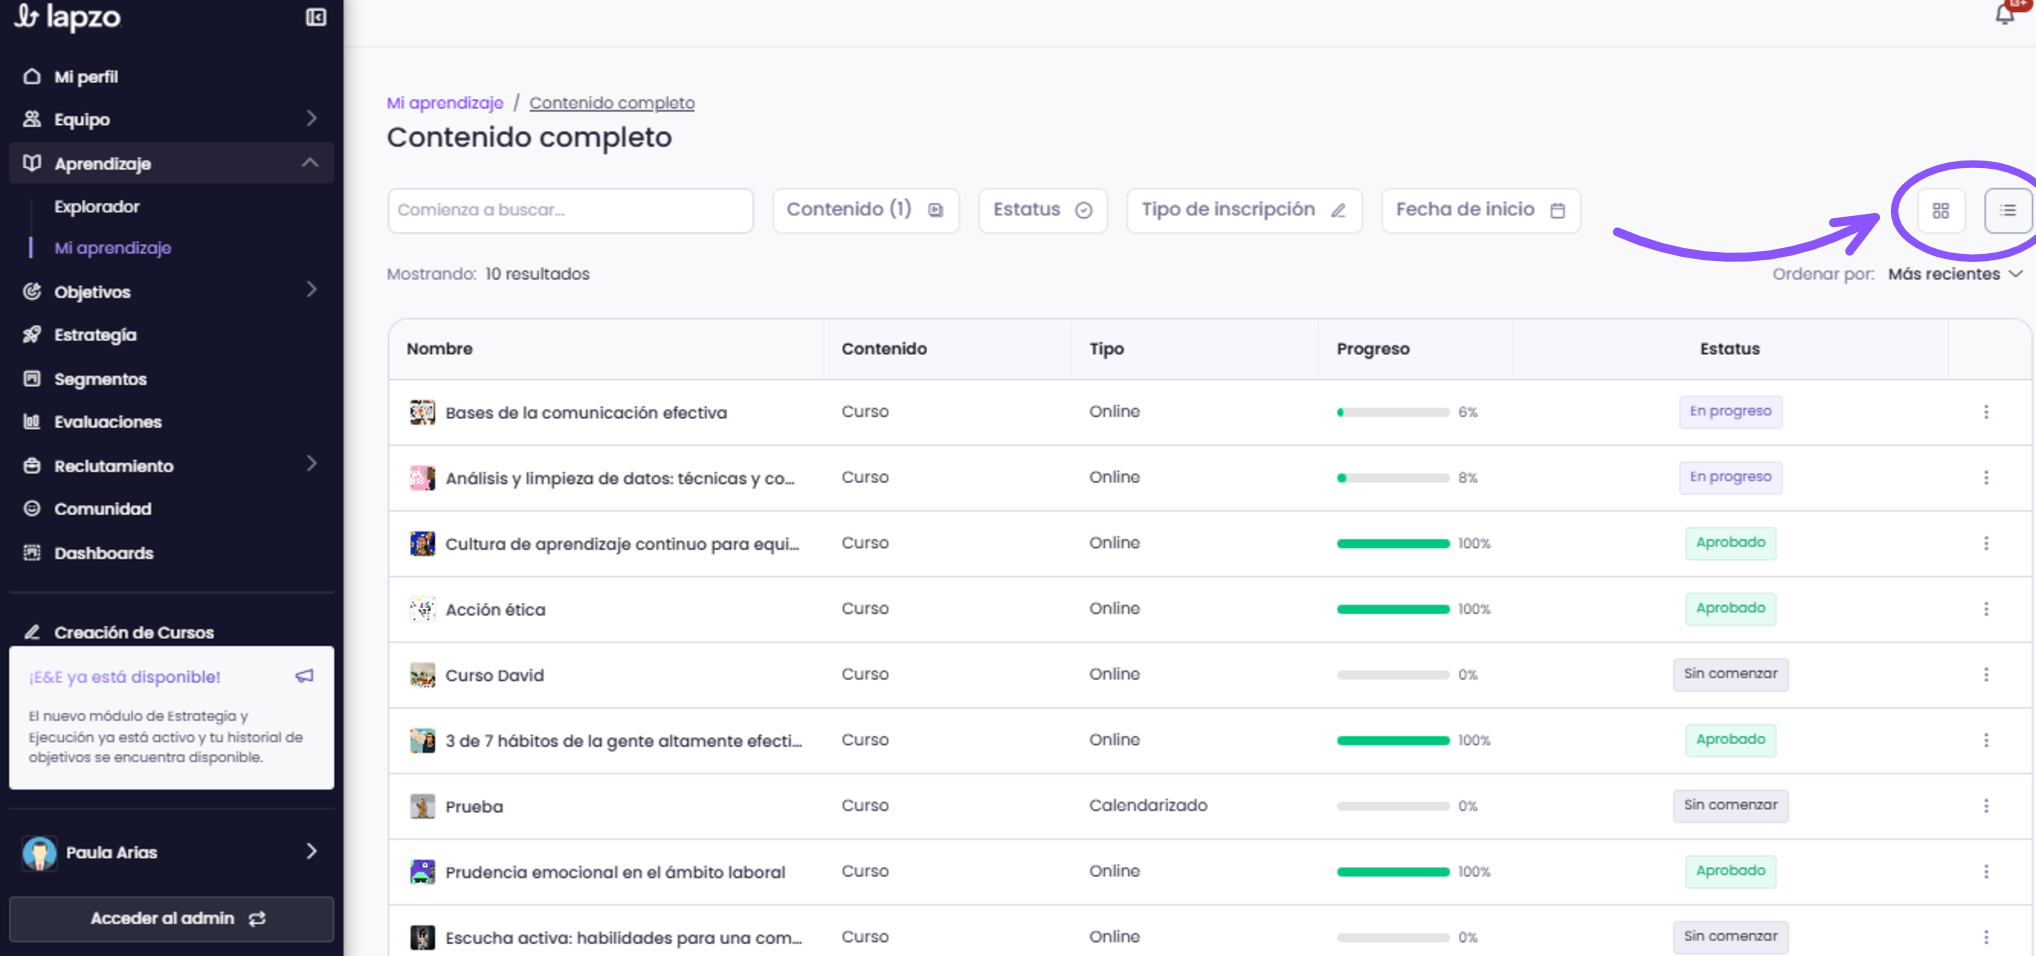Expand the Objetivos menu chevron
The height and width of the screenshot is (956, 2036).
pyautogui.click(x=312, y=290)
